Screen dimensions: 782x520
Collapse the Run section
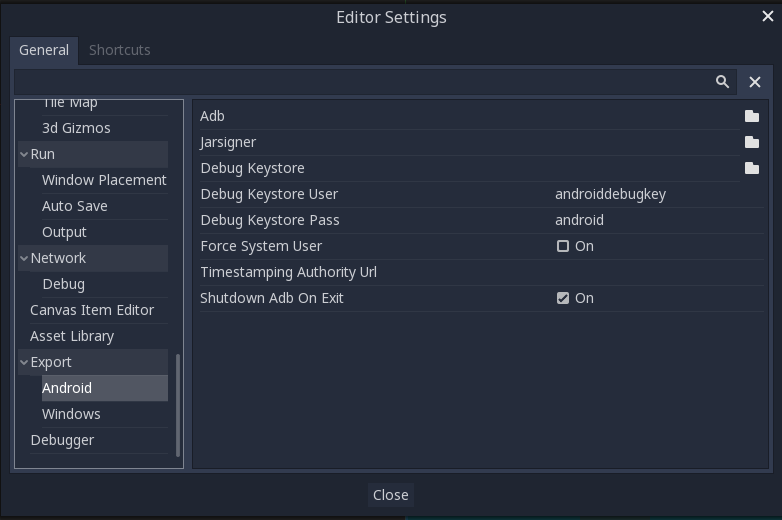(24, 154)
